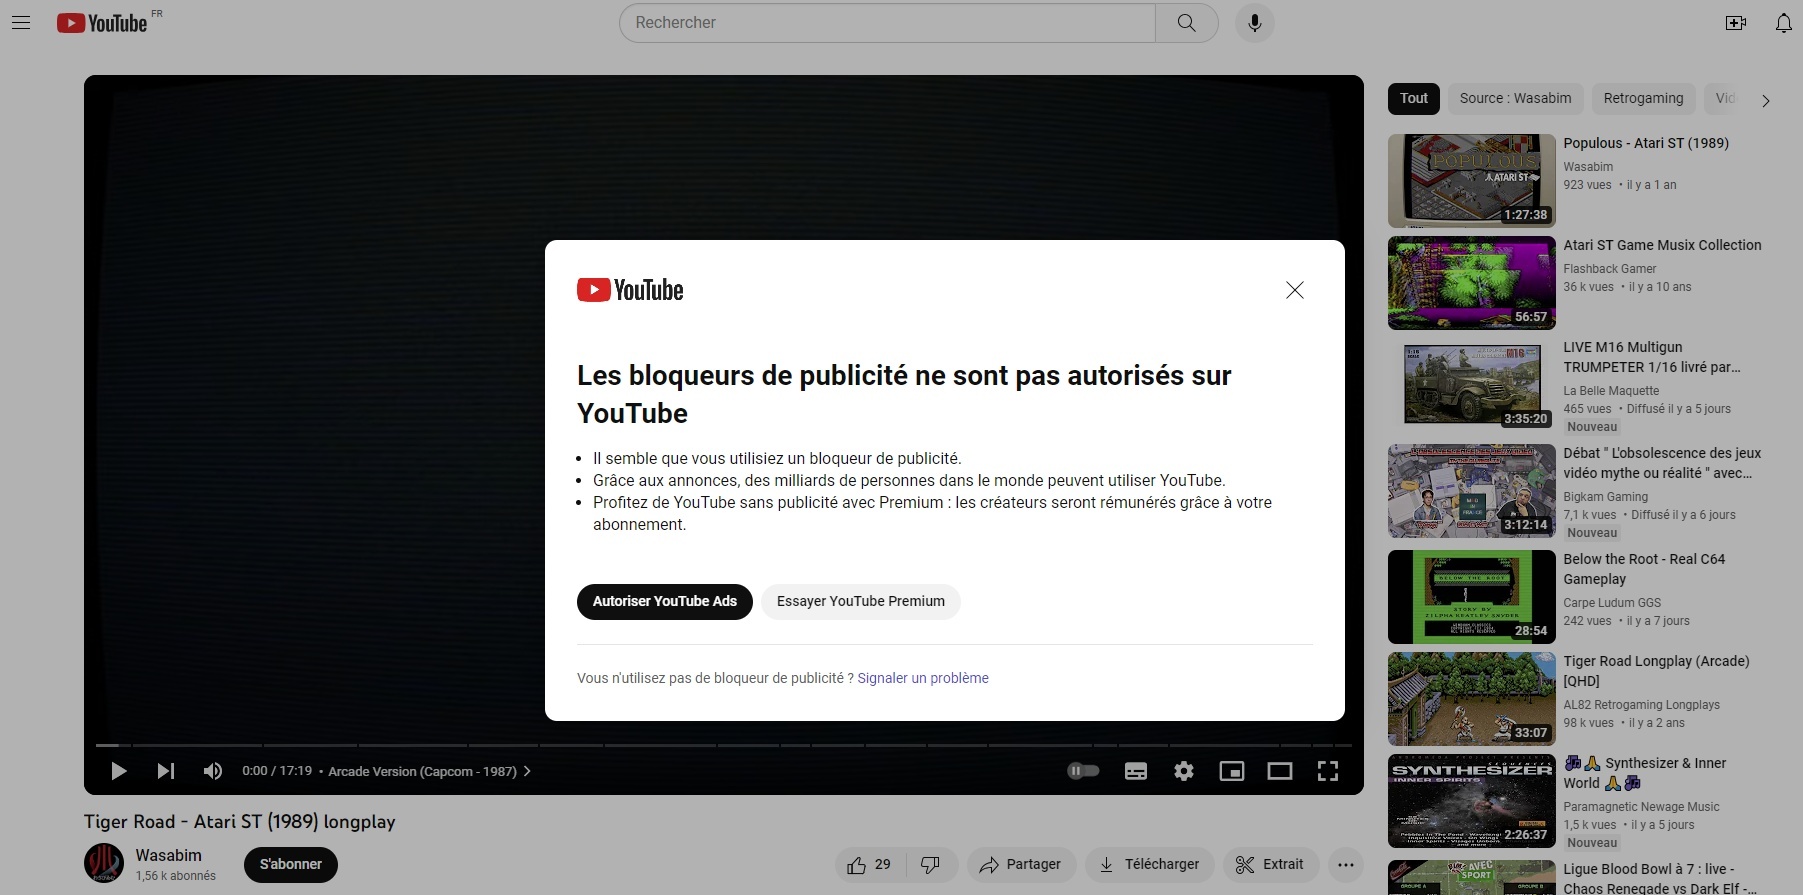
Task: Open Carpe Ludum GGS channel link
Action: (1612, 603)
